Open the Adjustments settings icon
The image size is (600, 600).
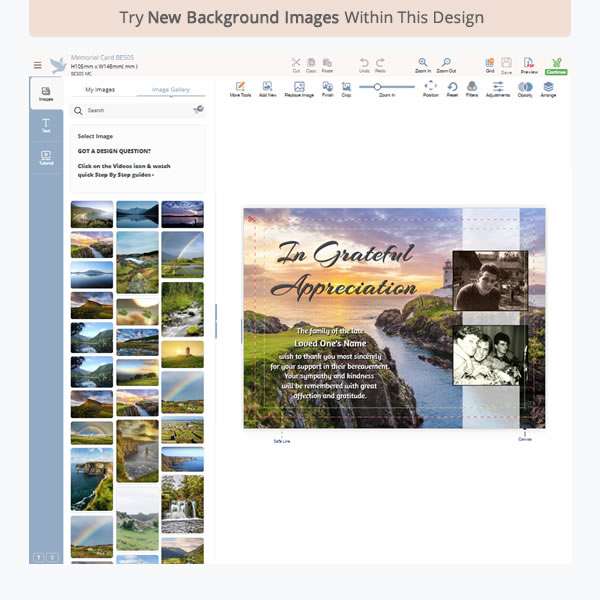coord(498,88)
